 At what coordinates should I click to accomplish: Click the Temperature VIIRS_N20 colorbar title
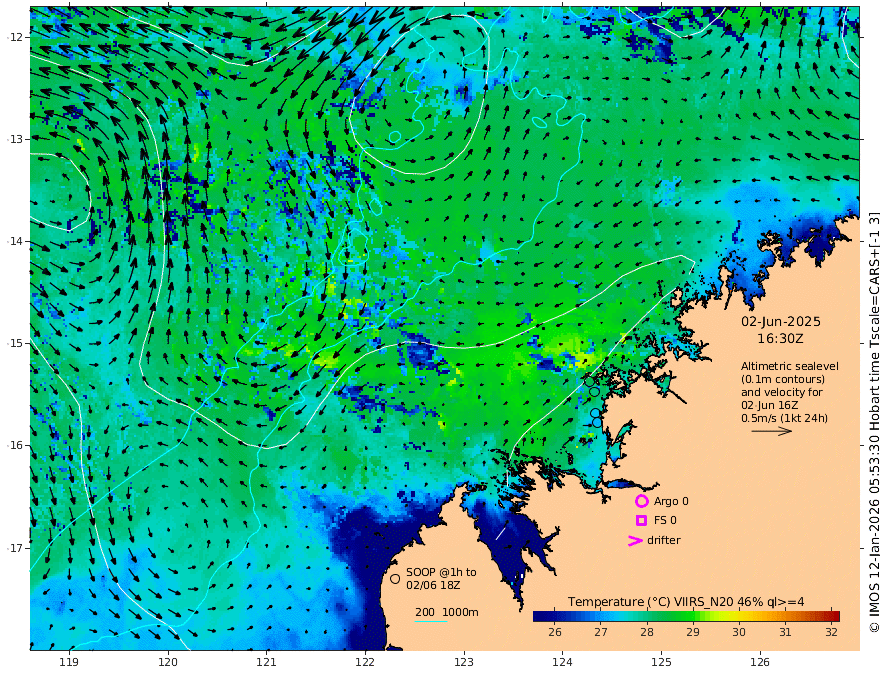pos(686,602)
